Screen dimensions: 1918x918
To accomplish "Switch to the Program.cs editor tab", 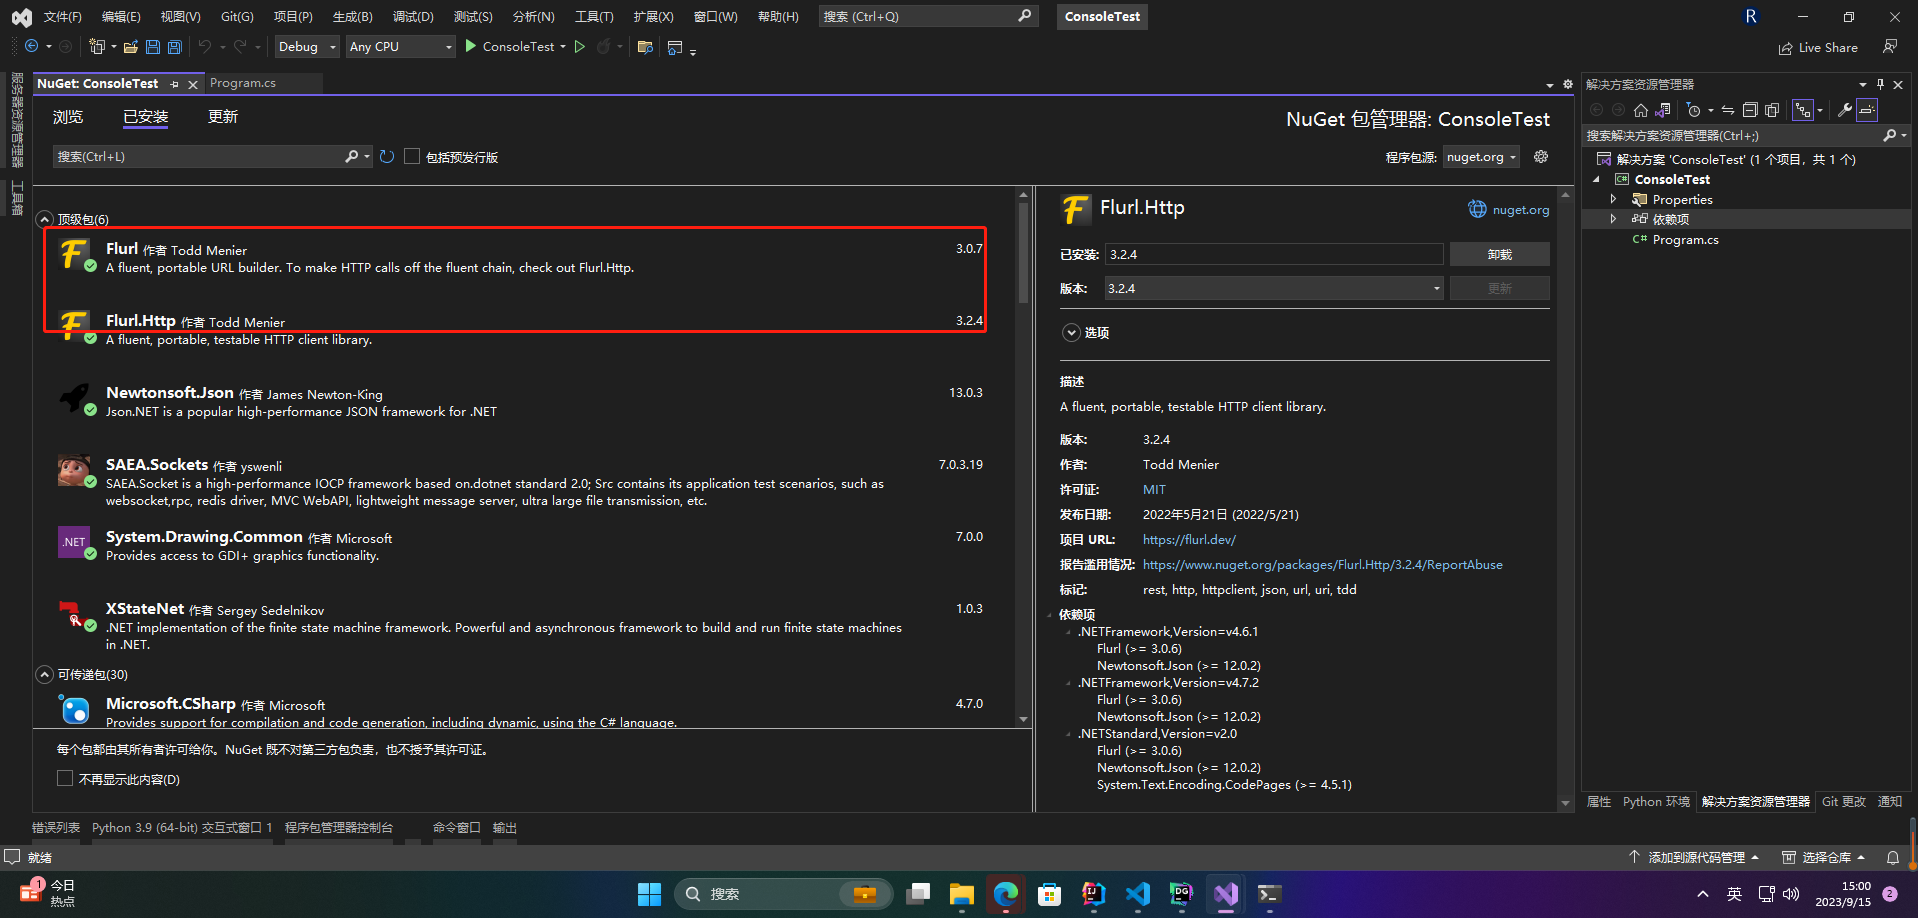I will [243, 83].
